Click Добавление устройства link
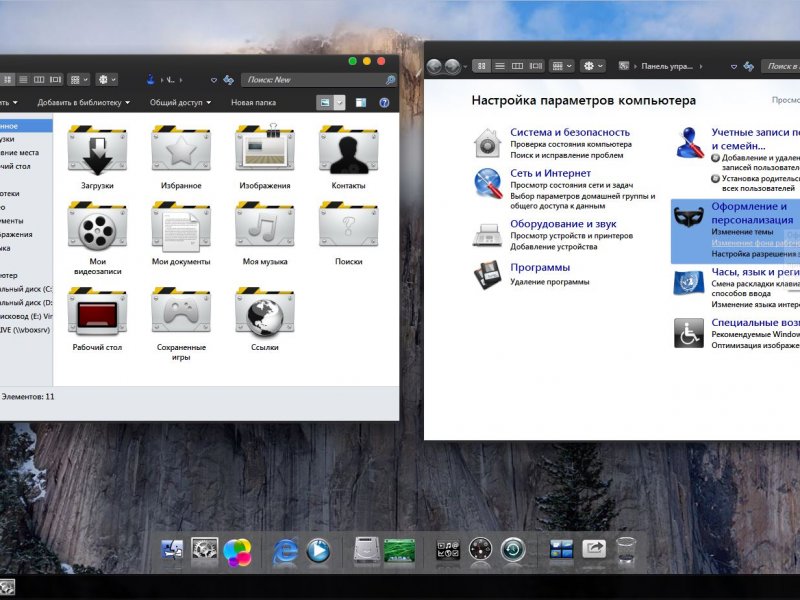800x600 pixels. pyautogui.click(x=554, y=246)
